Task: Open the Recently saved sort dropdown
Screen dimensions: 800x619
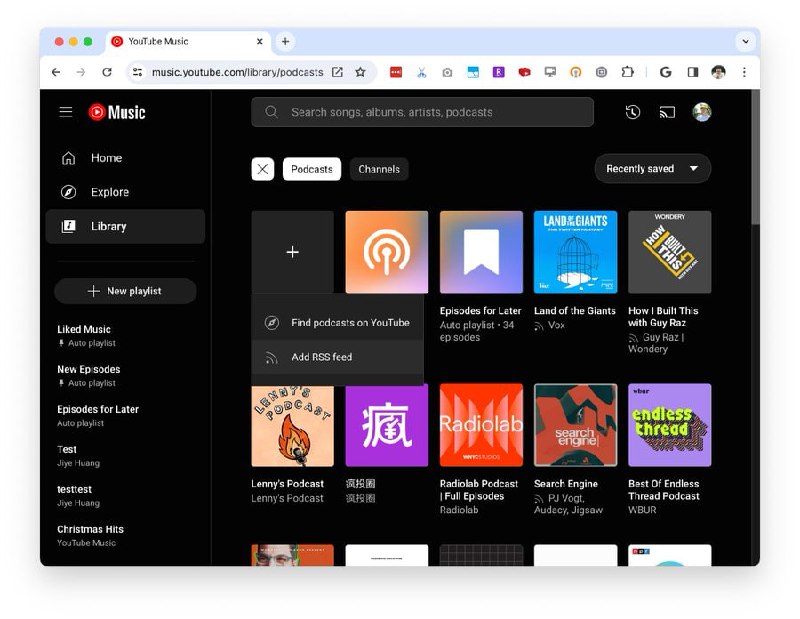Action: [652, 169]
